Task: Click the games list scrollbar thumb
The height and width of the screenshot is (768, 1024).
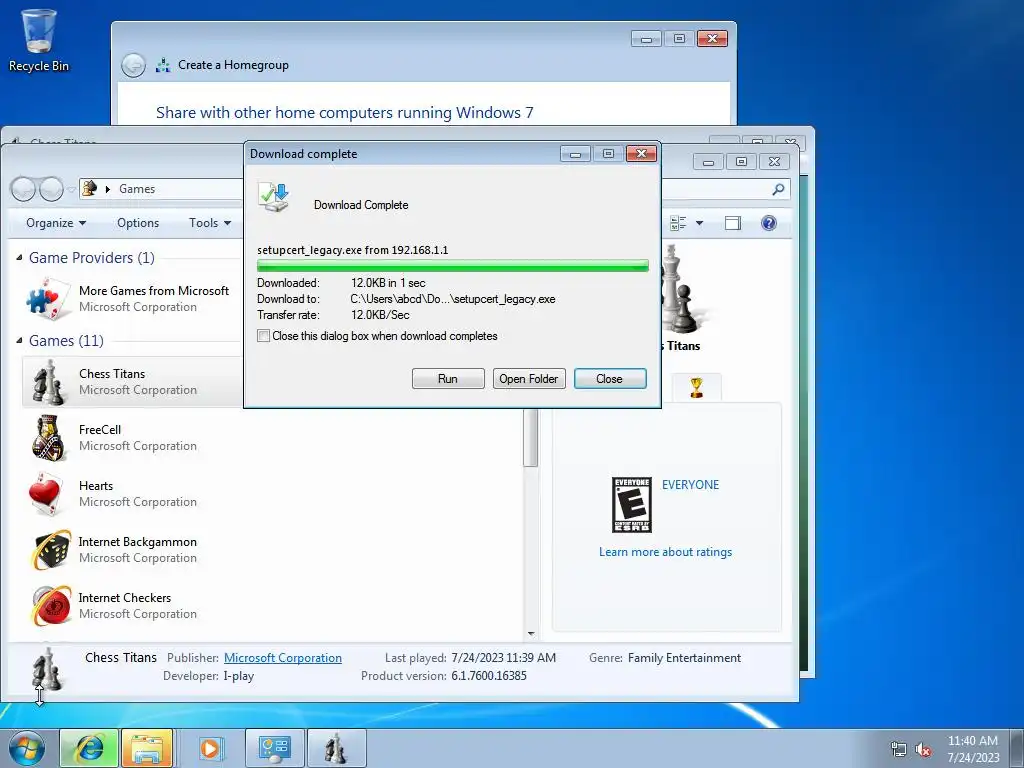Action: pos(531,438)
